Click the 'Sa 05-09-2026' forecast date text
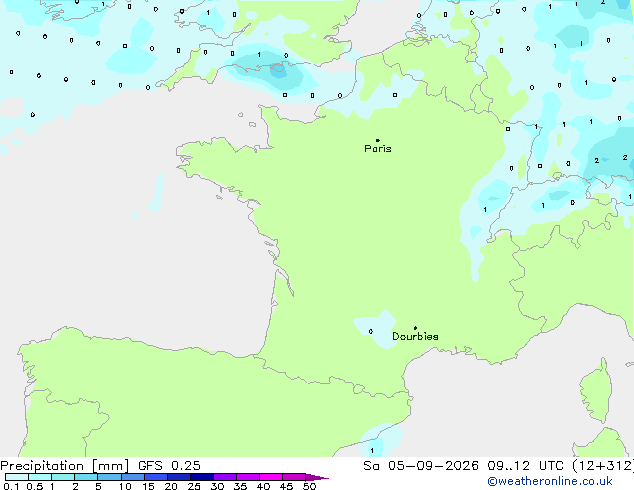634x490 pixels. click(421, 466)
